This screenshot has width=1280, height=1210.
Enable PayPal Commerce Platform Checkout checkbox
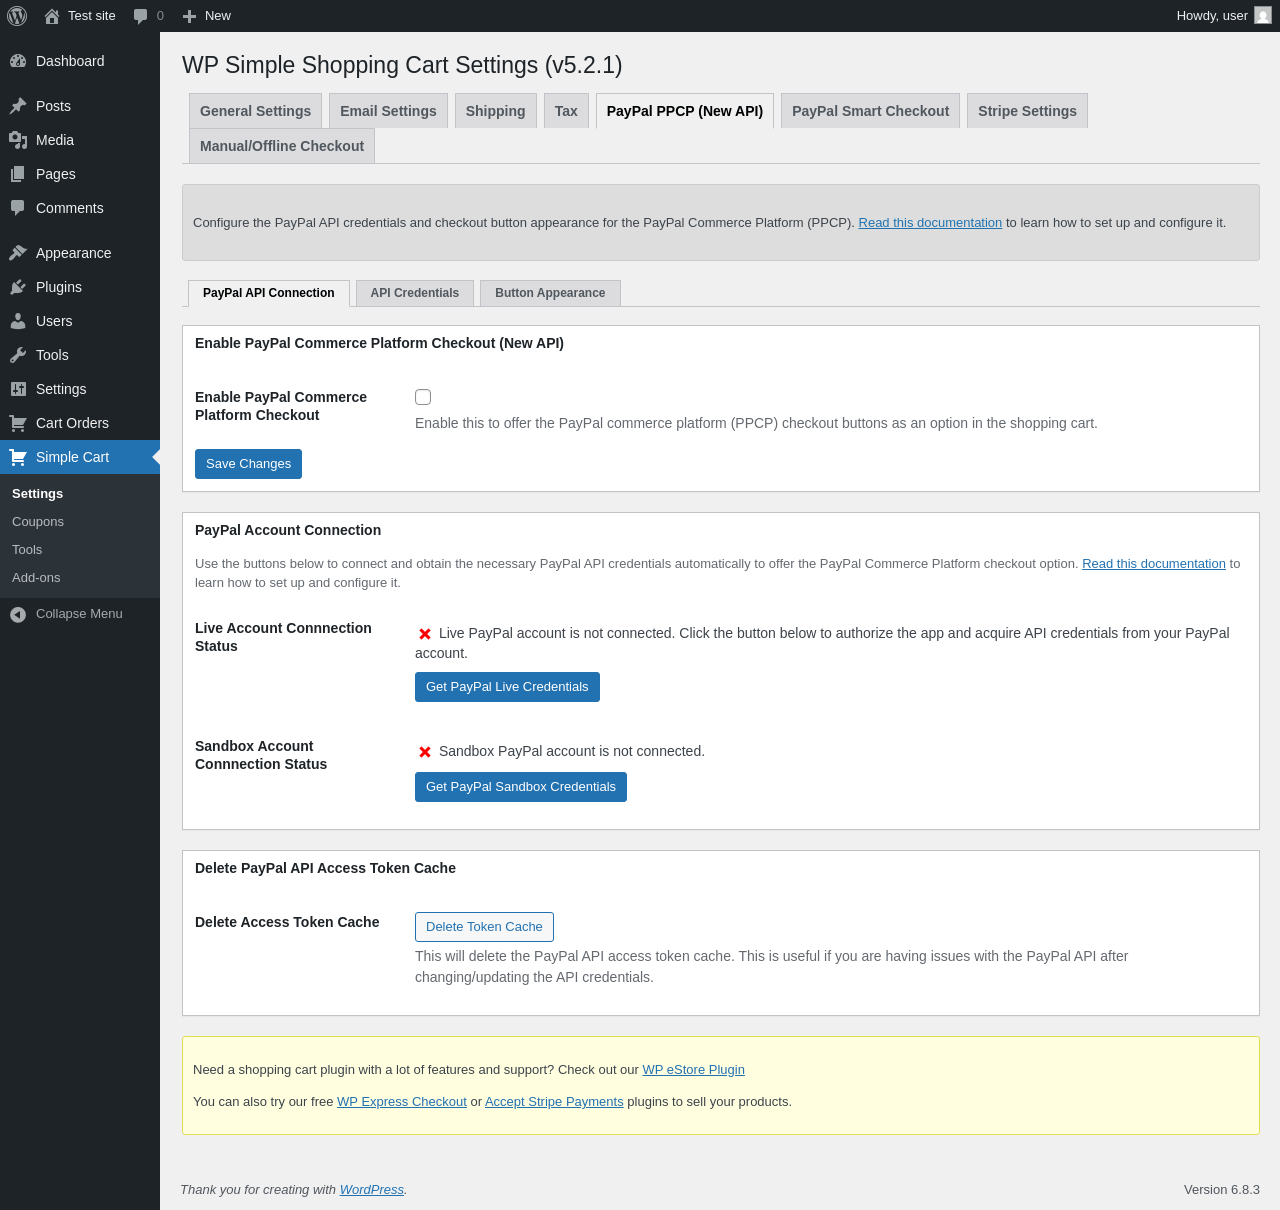[x=423, y=397]
